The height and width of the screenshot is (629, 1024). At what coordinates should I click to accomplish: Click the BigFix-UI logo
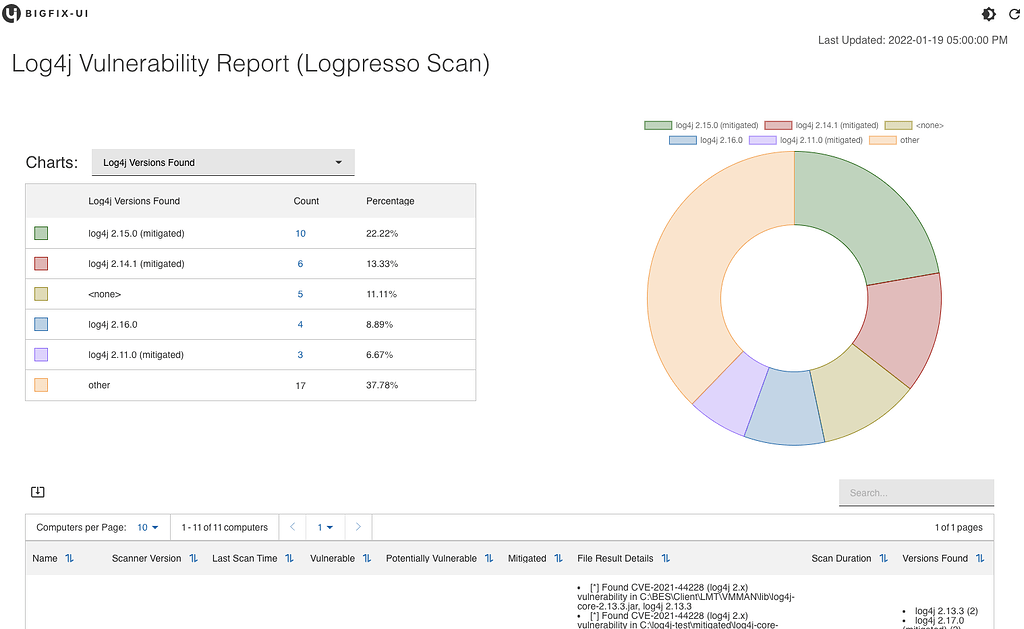45,13
